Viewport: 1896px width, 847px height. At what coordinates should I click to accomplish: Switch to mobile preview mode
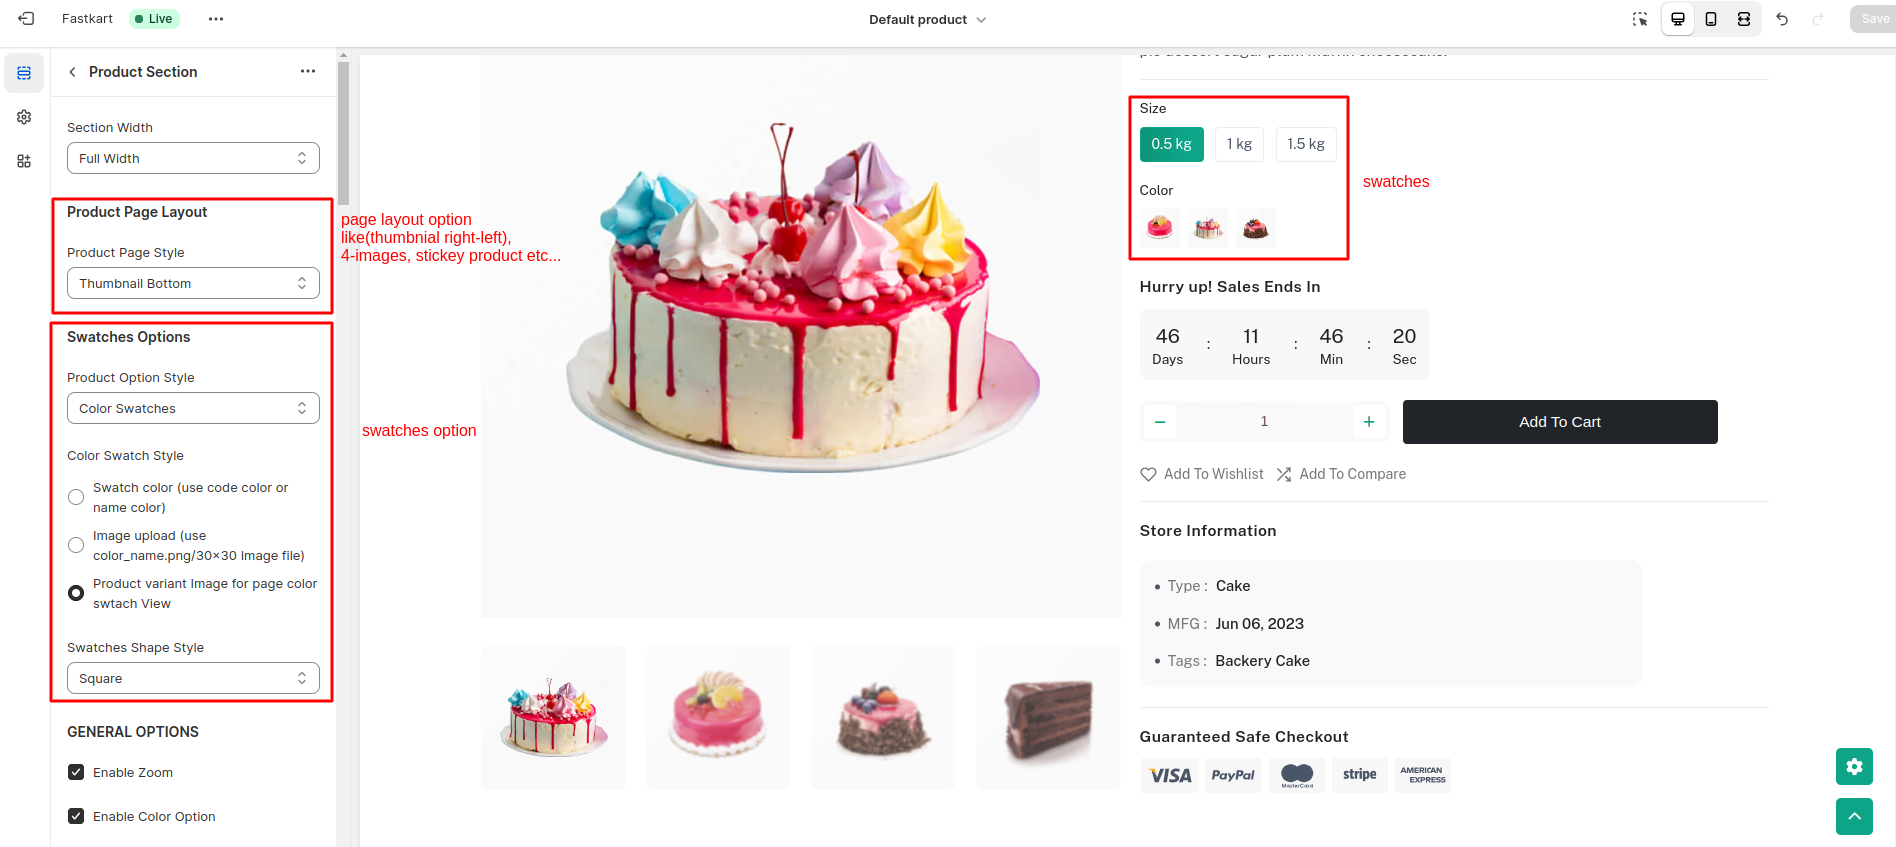pyautogui.click(x=1711, y=18)
